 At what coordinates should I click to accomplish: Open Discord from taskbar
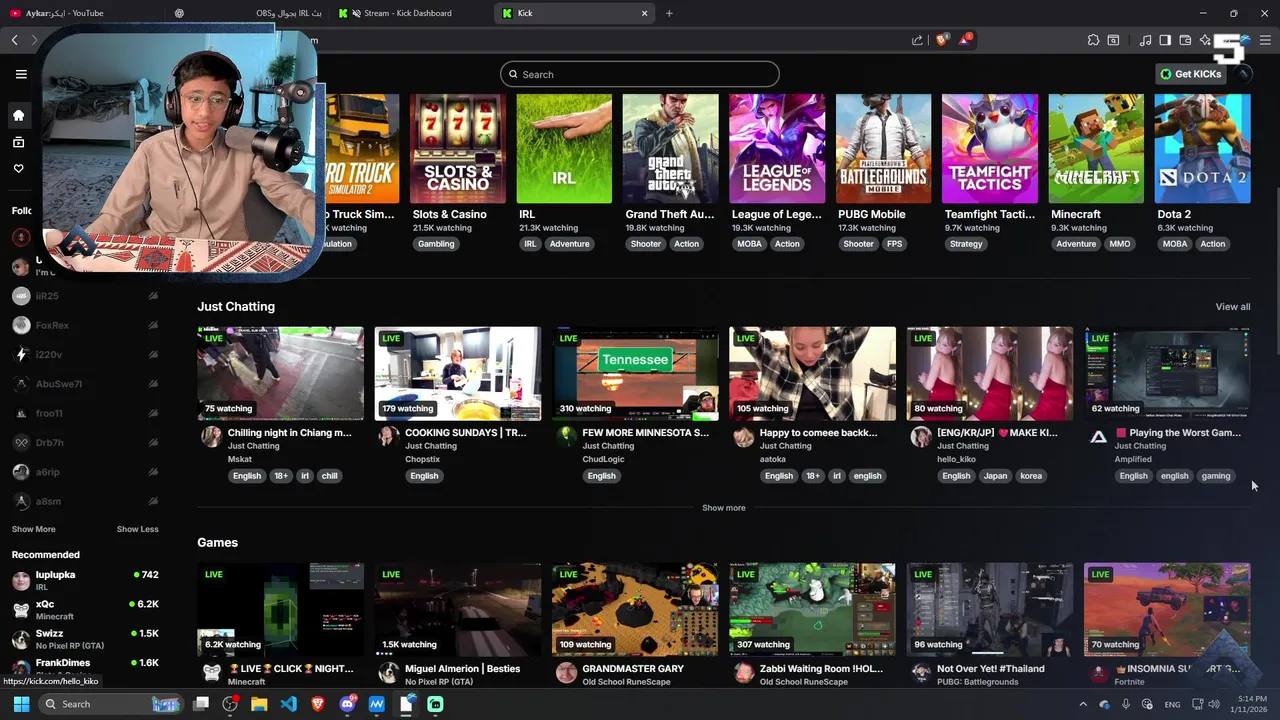click(347, 704)
